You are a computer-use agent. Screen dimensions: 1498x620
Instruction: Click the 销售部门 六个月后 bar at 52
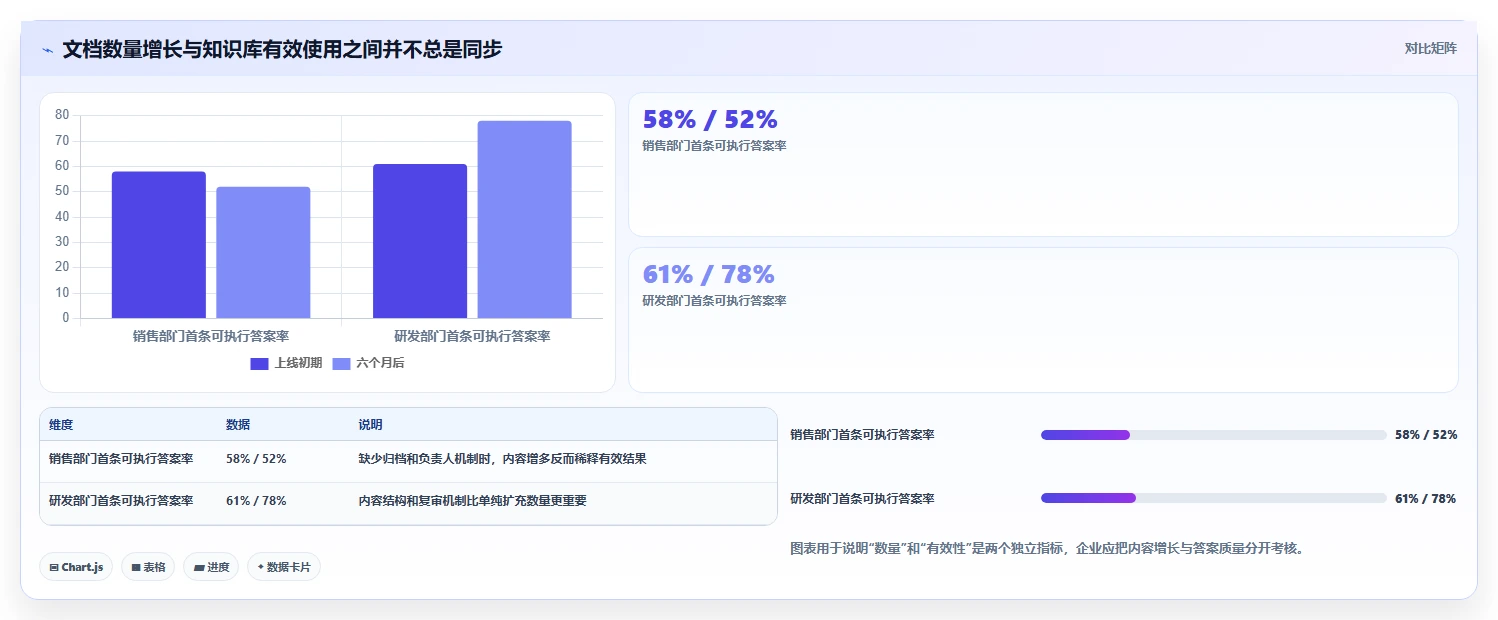coord(263,252)
